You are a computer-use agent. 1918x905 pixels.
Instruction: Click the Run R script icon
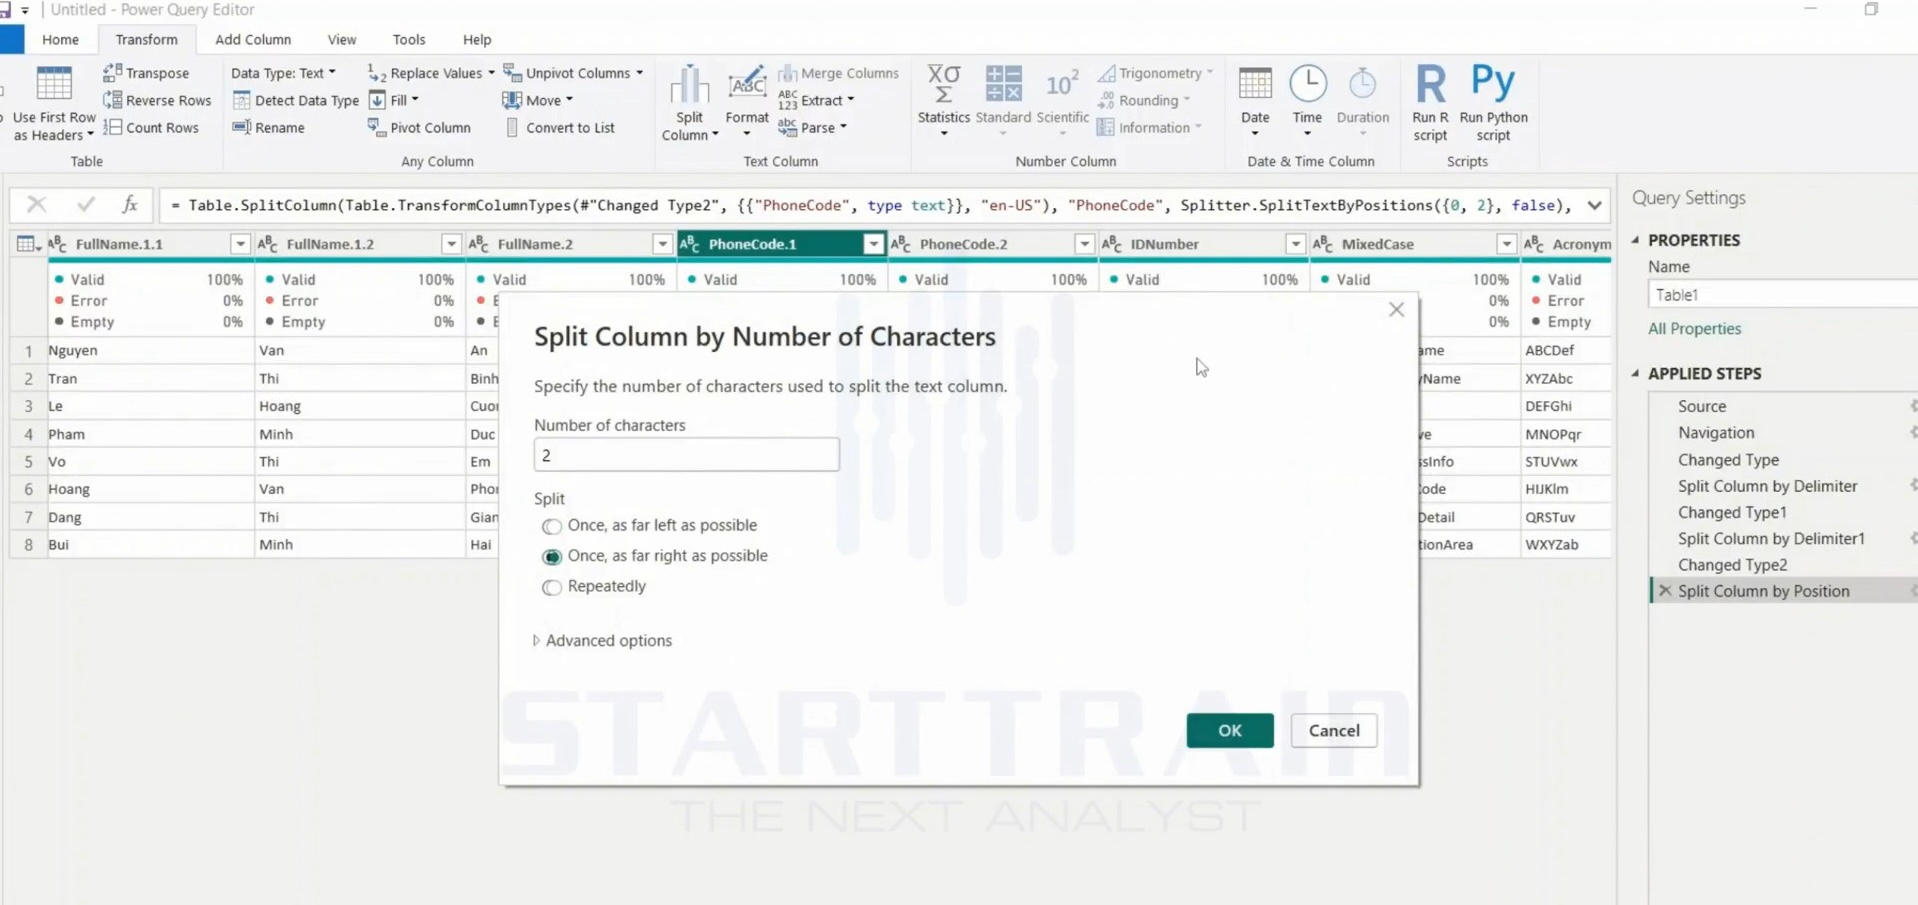1430,84
